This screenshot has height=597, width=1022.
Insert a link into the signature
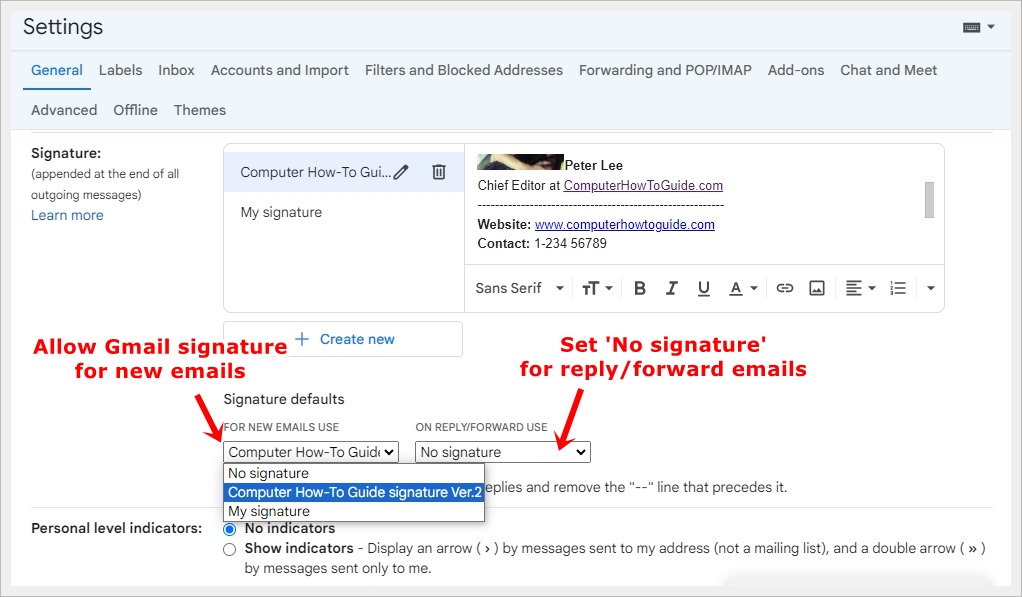click(785, 287)
